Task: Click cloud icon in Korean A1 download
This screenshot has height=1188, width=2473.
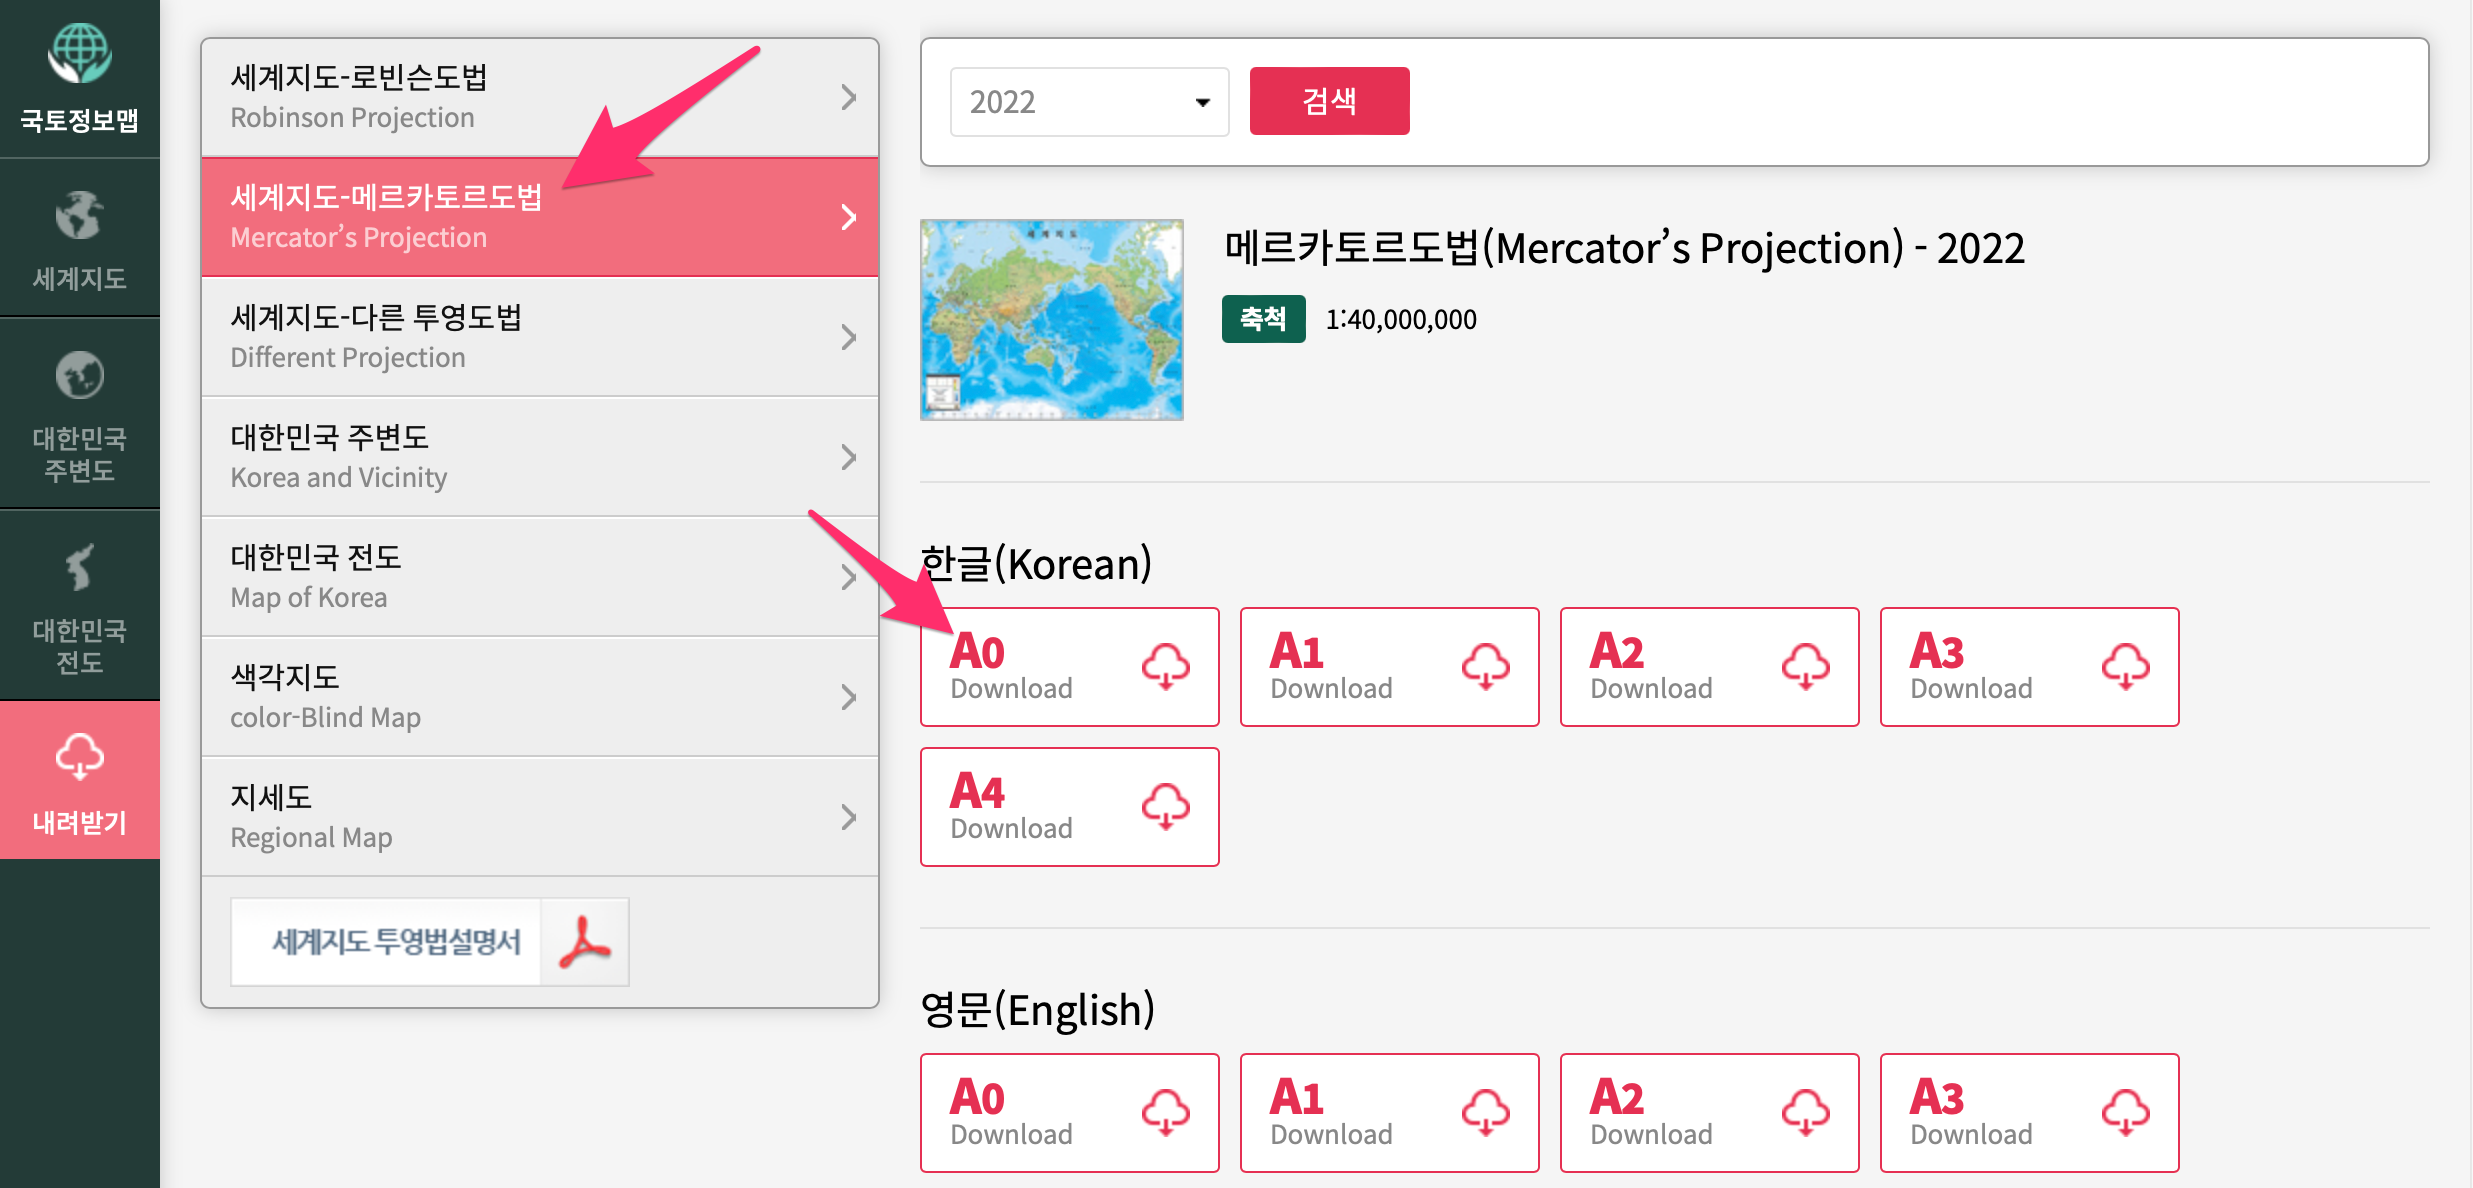Action: pos(1485,667)
